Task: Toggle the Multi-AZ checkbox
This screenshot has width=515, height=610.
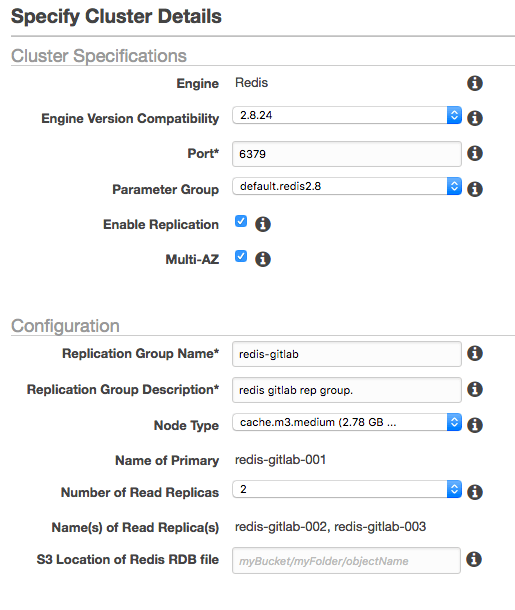Action: click(x=241, y=256)
